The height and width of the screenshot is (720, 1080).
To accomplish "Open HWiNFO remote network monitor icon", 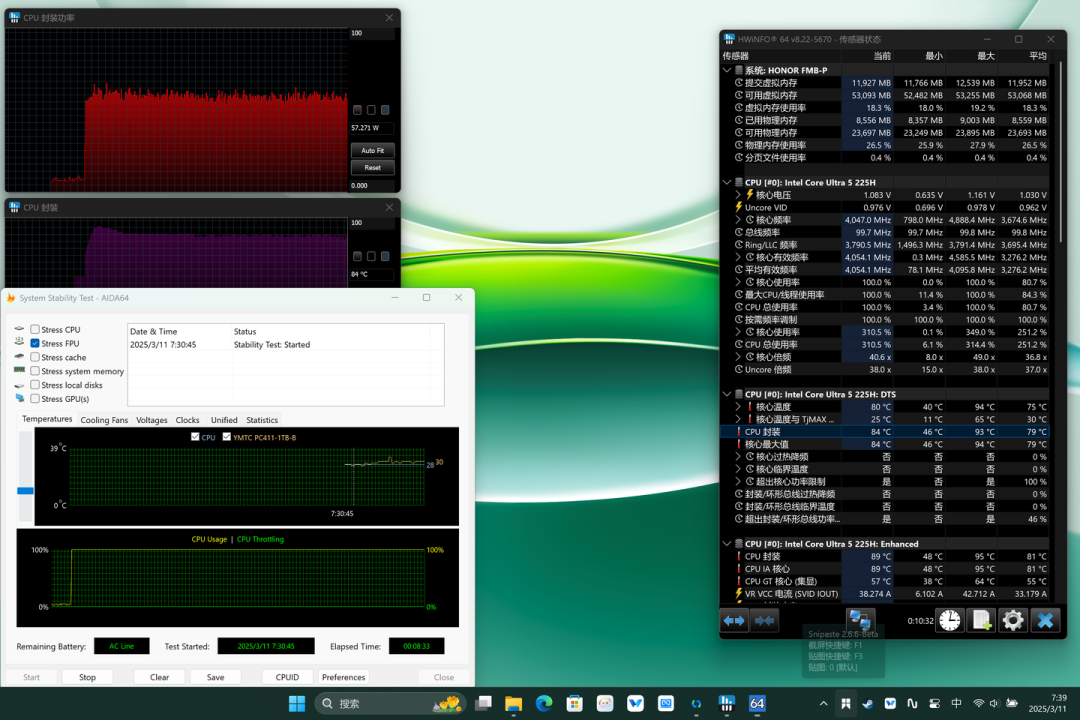I will click(860, 621).
